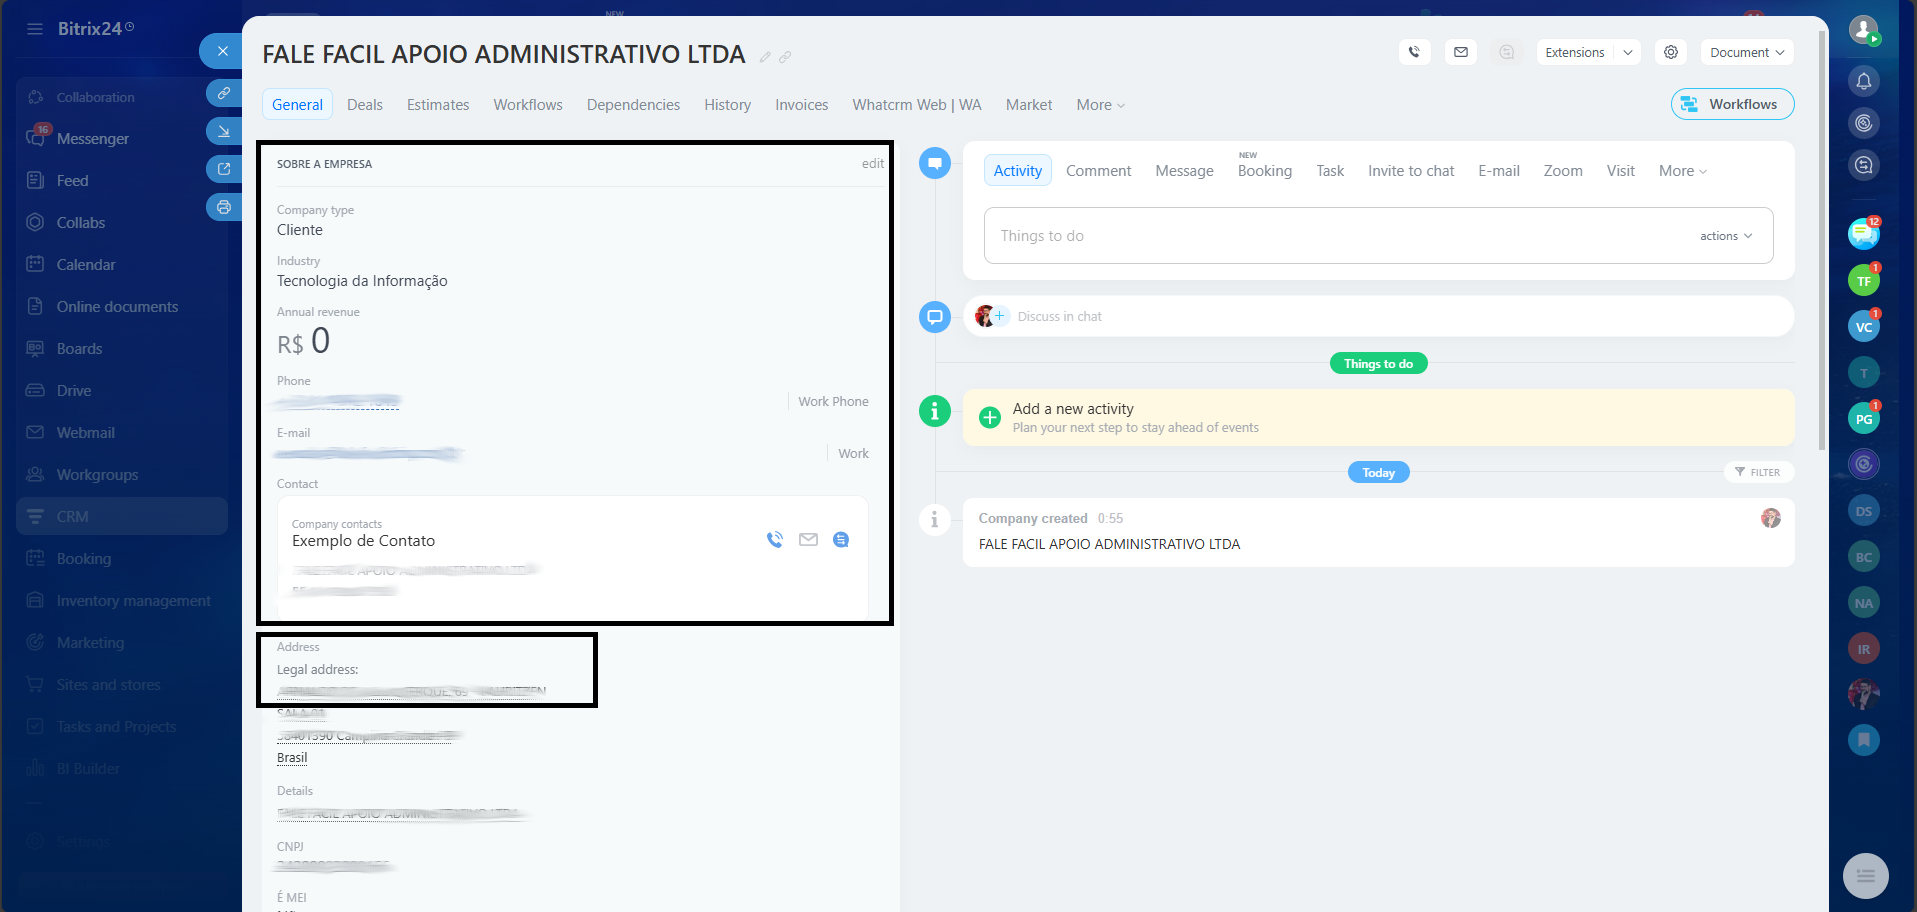Open the settings gear icon in header
This screenshot has height=912, width=1917.
1670,52
